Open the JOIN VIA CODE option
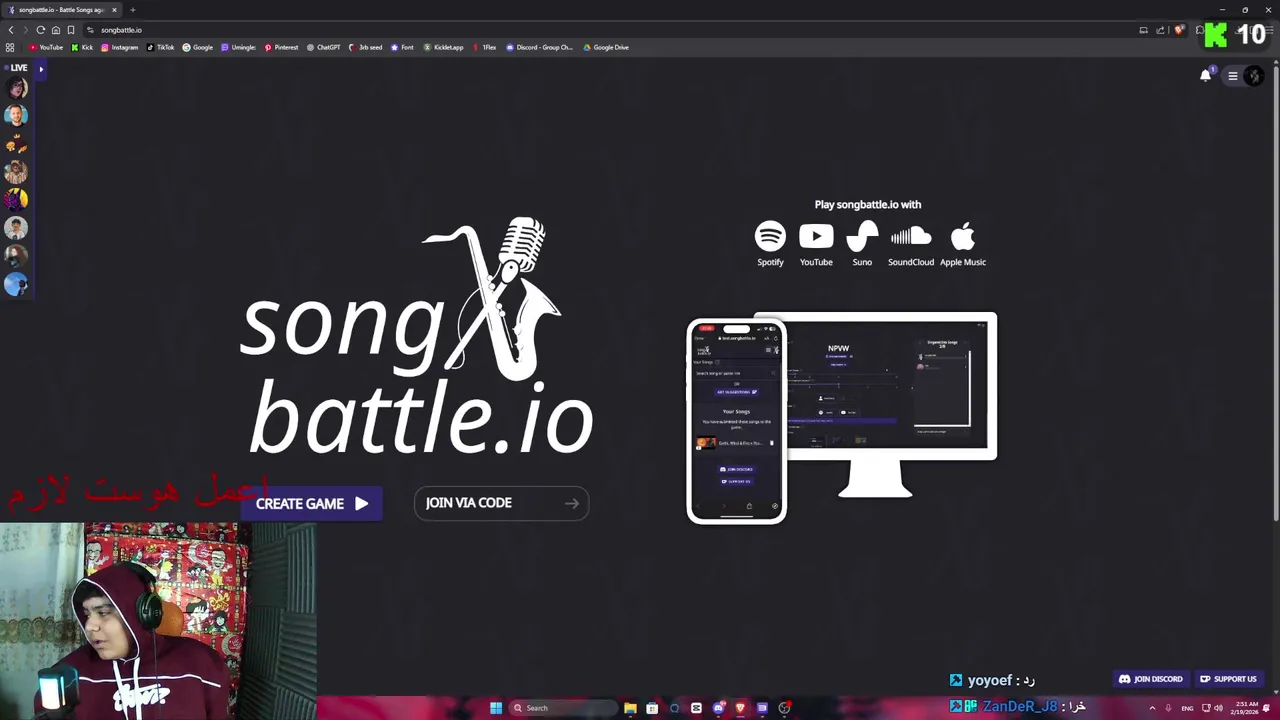This screenshot has width=1280, height=720. (502, 503)
